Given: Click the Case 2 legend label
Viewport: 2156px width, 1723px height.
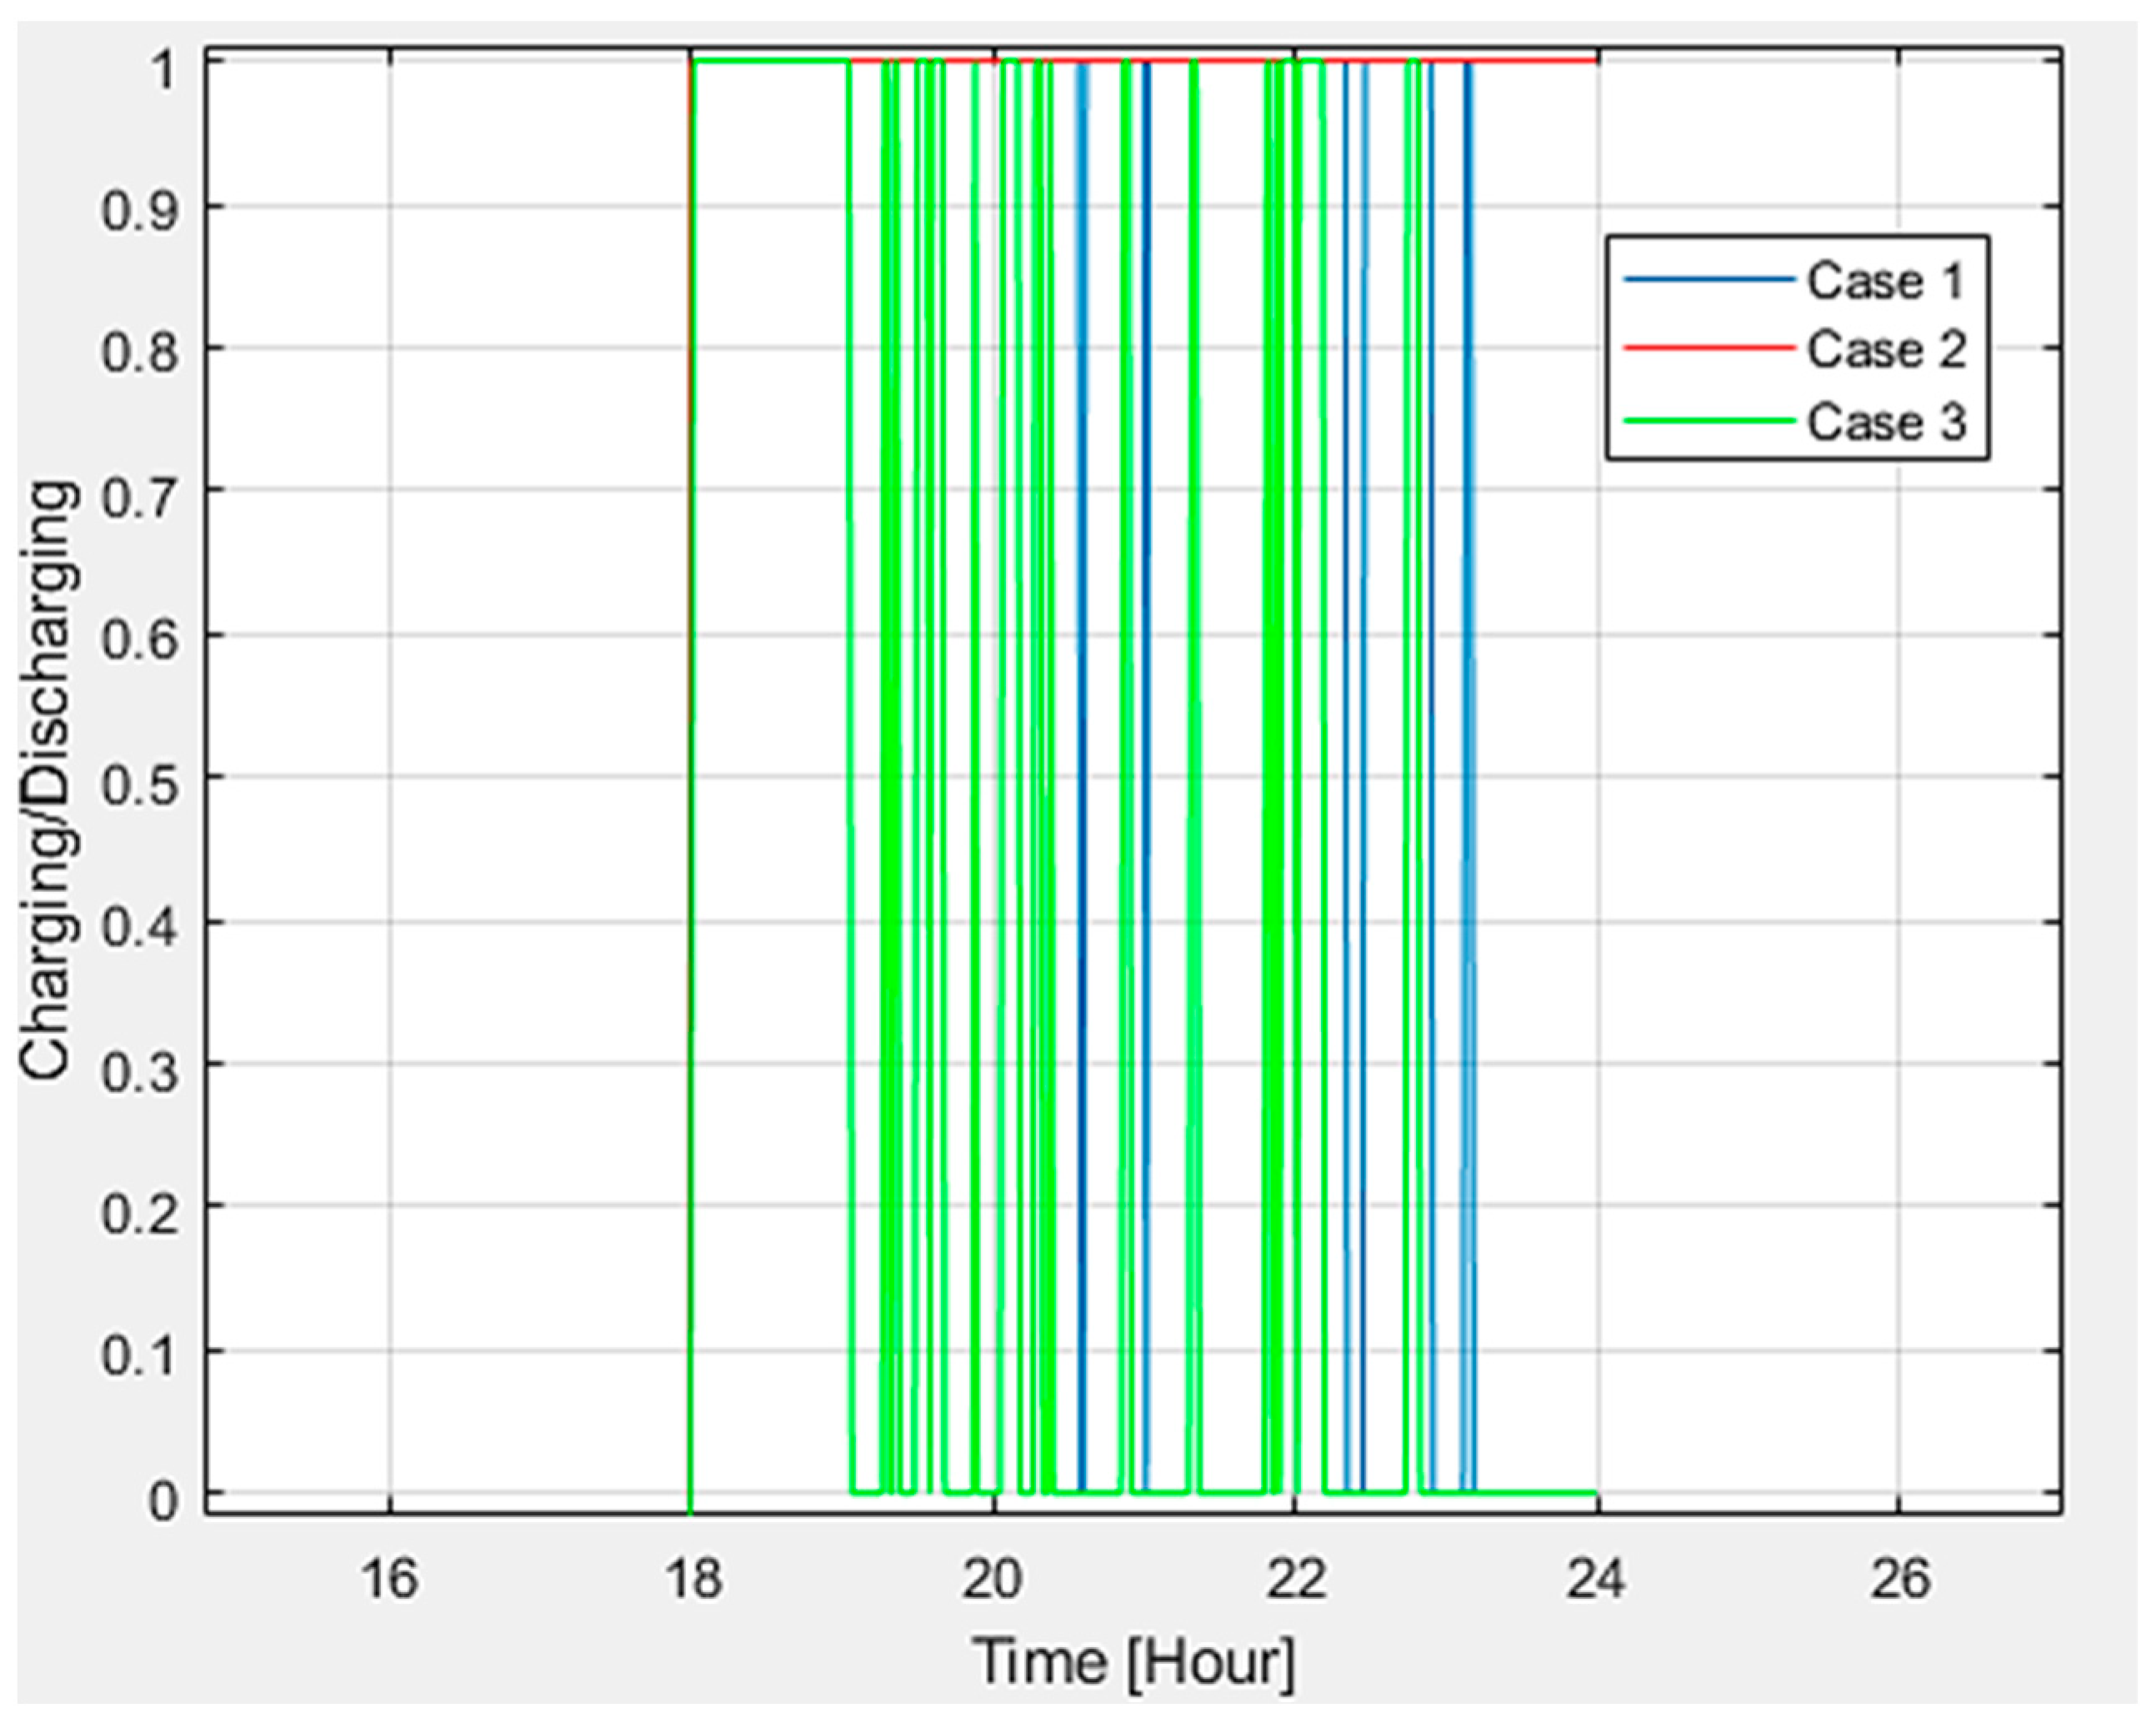Looking at the screenshot, I should point(1884,350).
